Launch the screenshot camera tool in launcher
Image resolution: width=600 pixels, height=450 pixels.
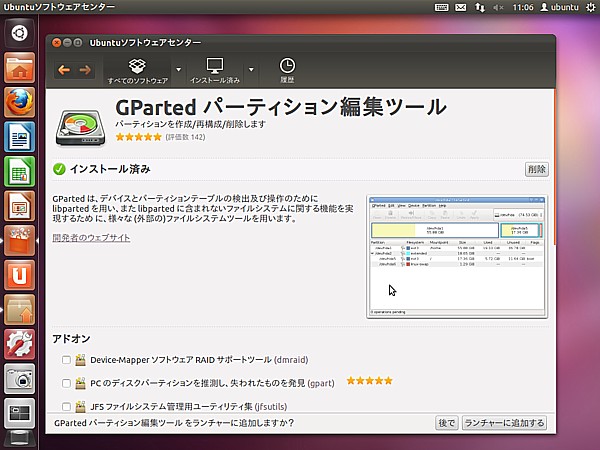pyautogui.click(x=20, y=378)
